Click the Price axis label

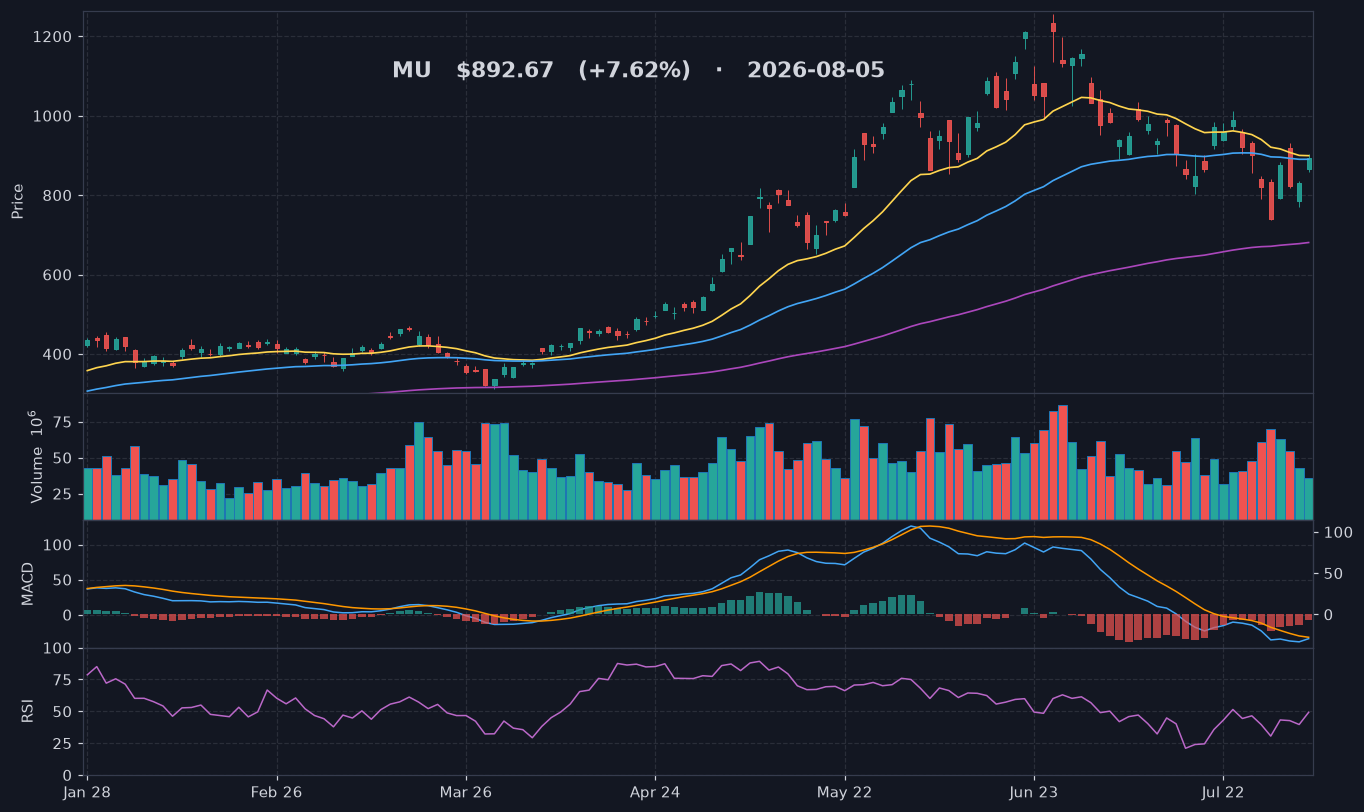(18, 201)
